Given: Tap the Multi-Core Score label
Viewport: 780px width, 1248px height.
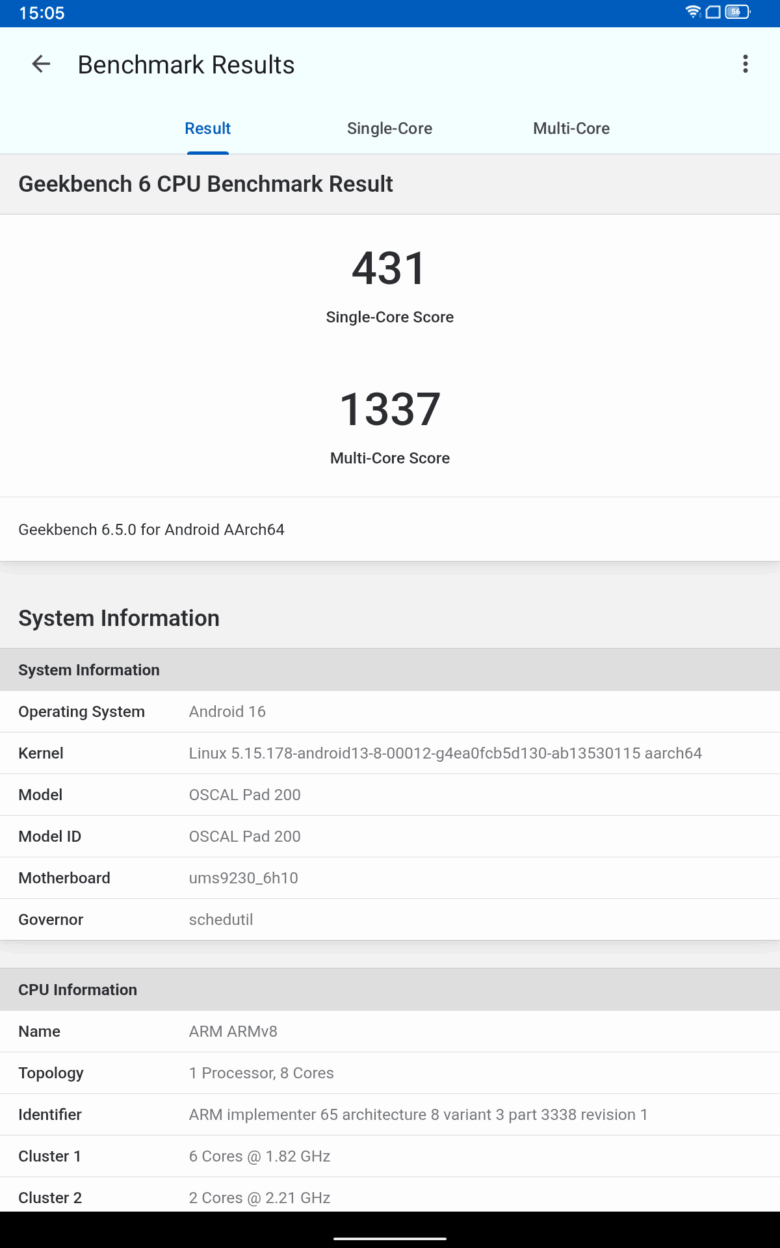Looking at the screenshot, I should tap(390, 458).
